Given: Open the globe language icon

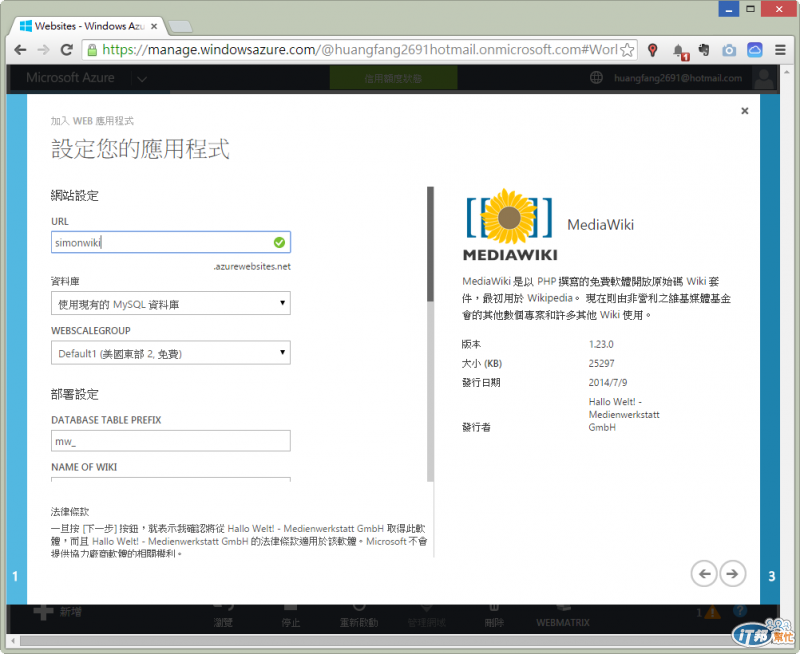Looking at the screenshot, I should (x=596, y=78).
